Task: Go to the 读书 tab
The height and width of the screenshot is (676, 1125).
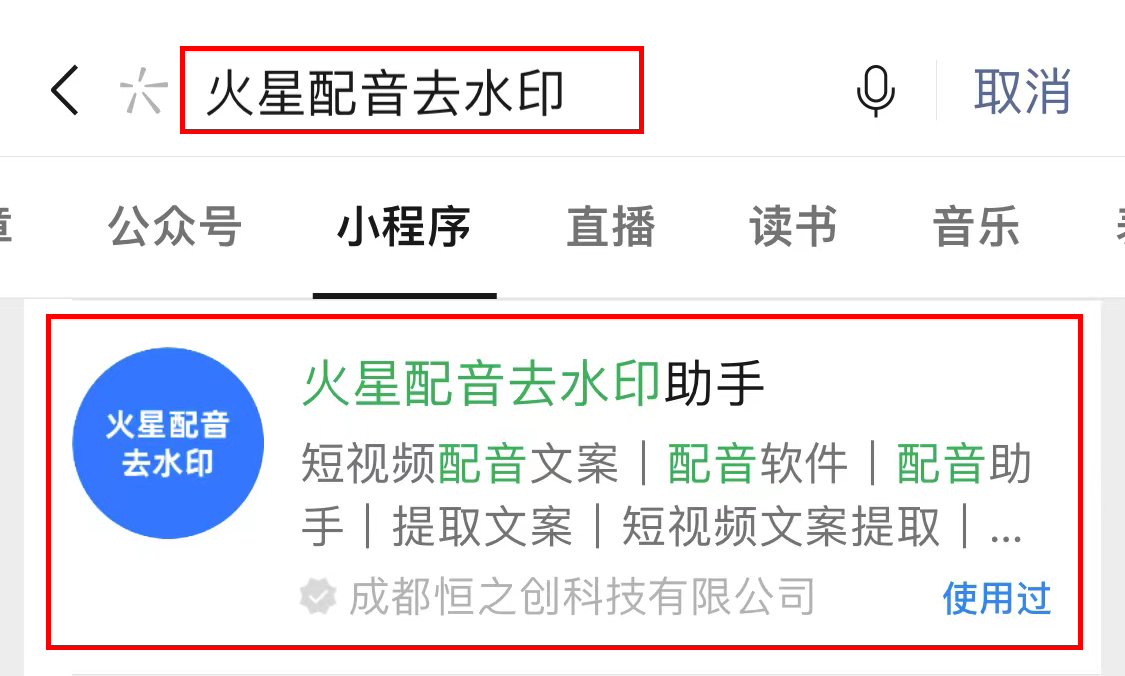Action: (x=794, y=226)
